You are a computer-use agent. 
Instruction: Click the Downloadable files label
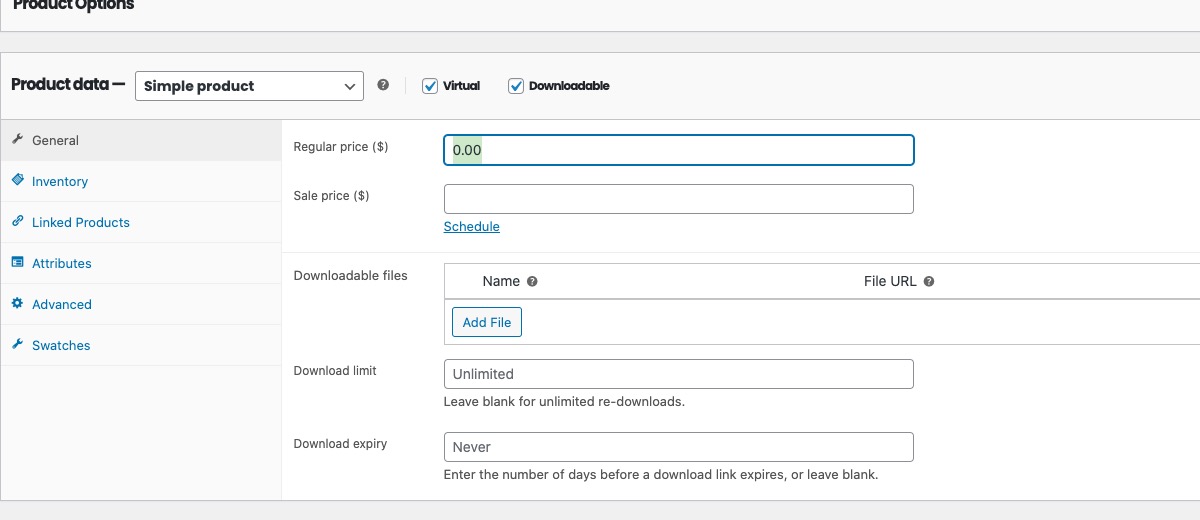point(350,275)
